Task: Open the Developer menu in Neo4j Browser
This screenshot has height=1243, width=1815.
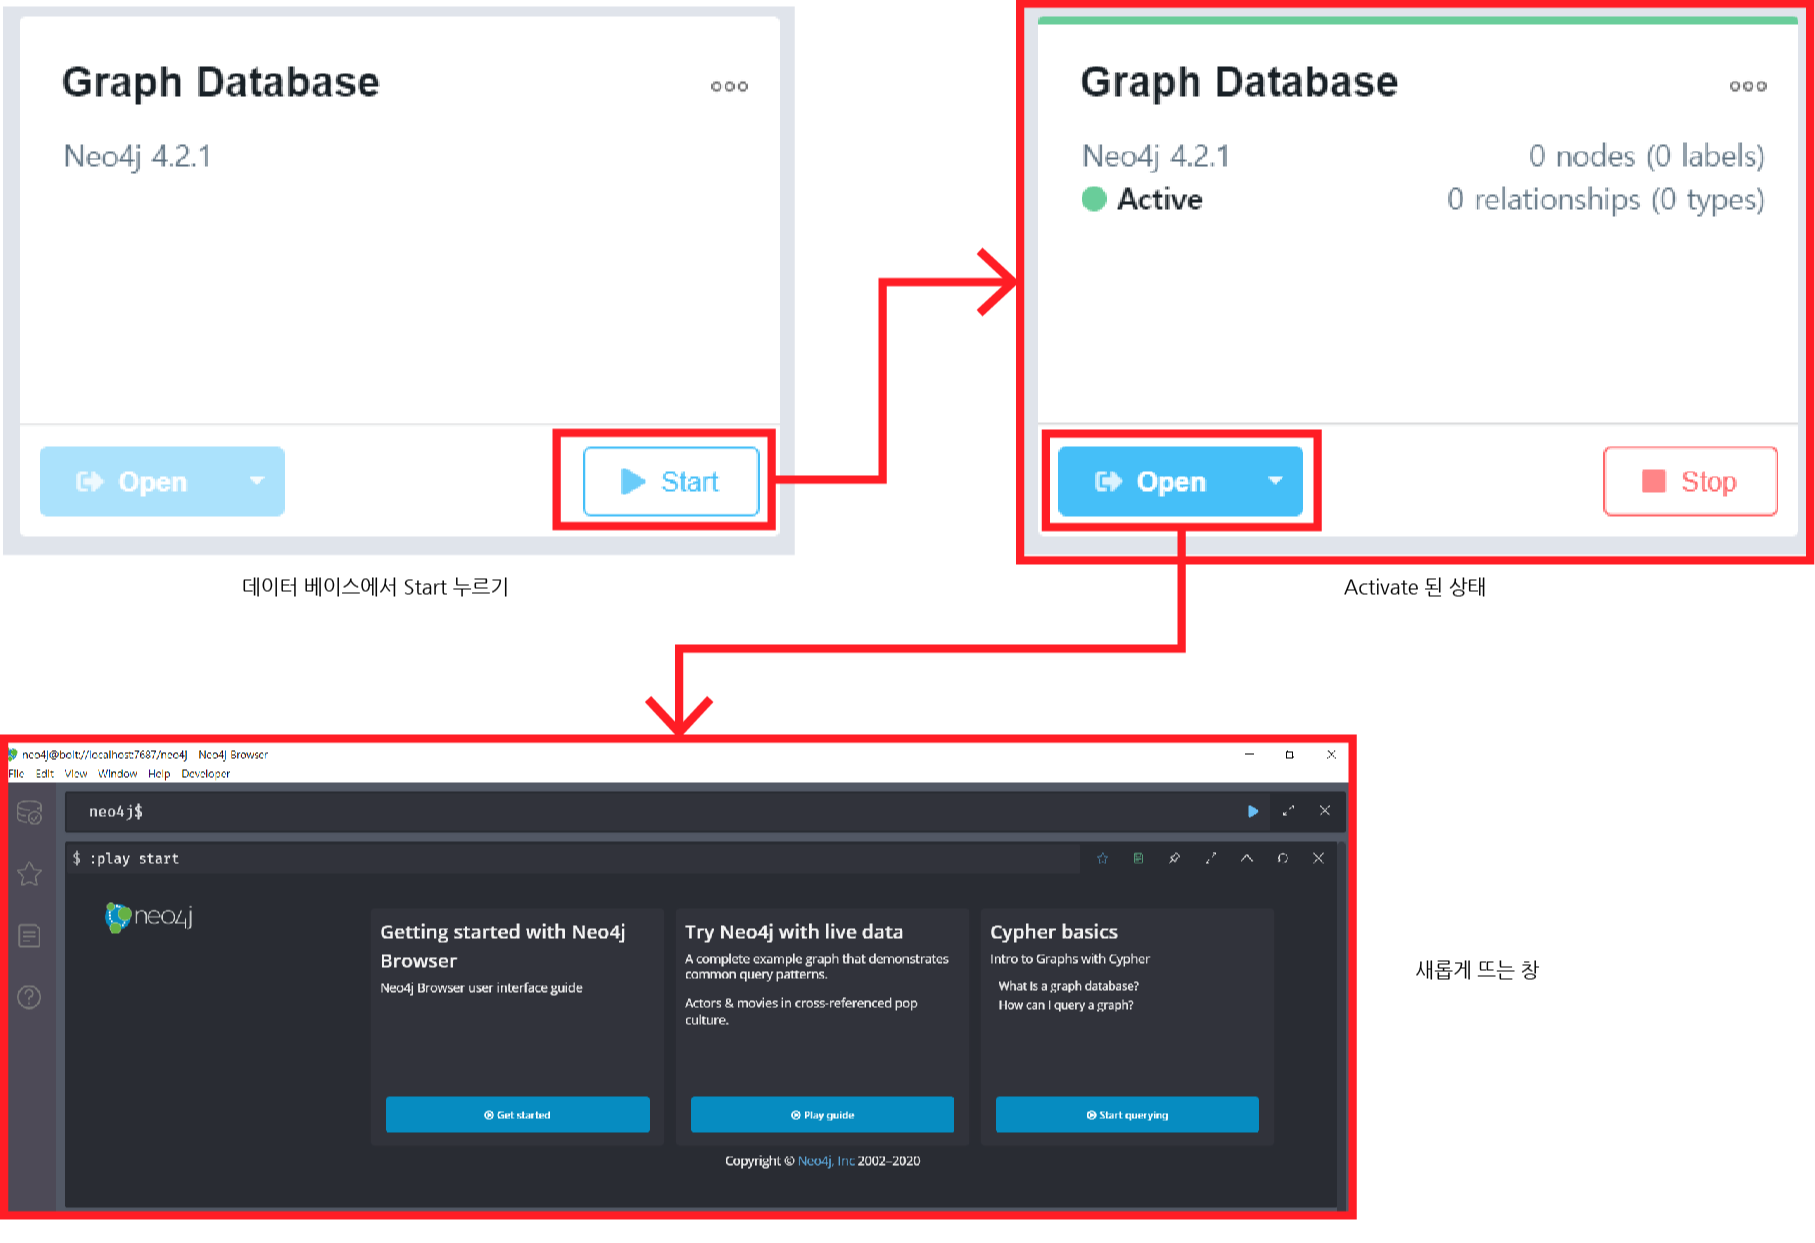Action: click(x=206, y=774)
